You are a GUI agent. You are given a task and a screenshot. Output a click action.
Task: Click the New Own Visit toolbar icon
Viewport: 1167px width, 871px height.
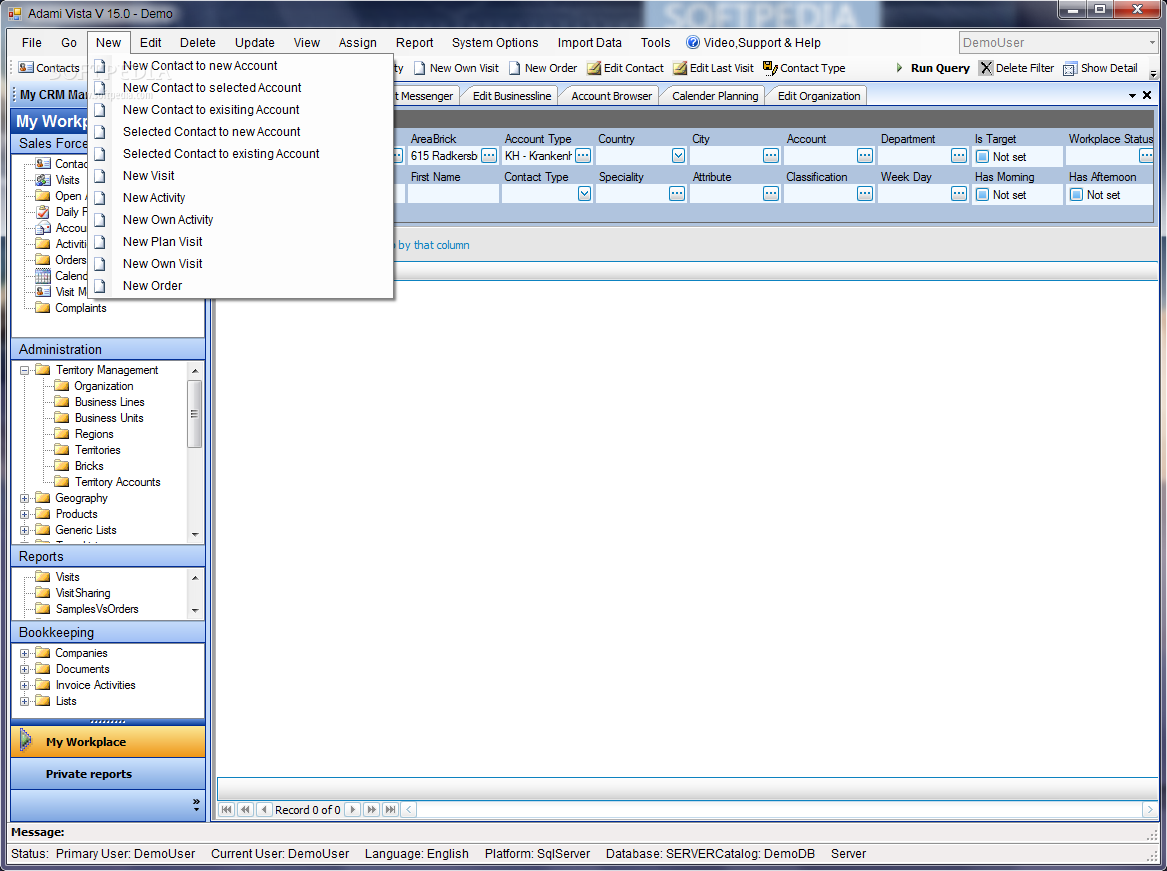[420, 68]
